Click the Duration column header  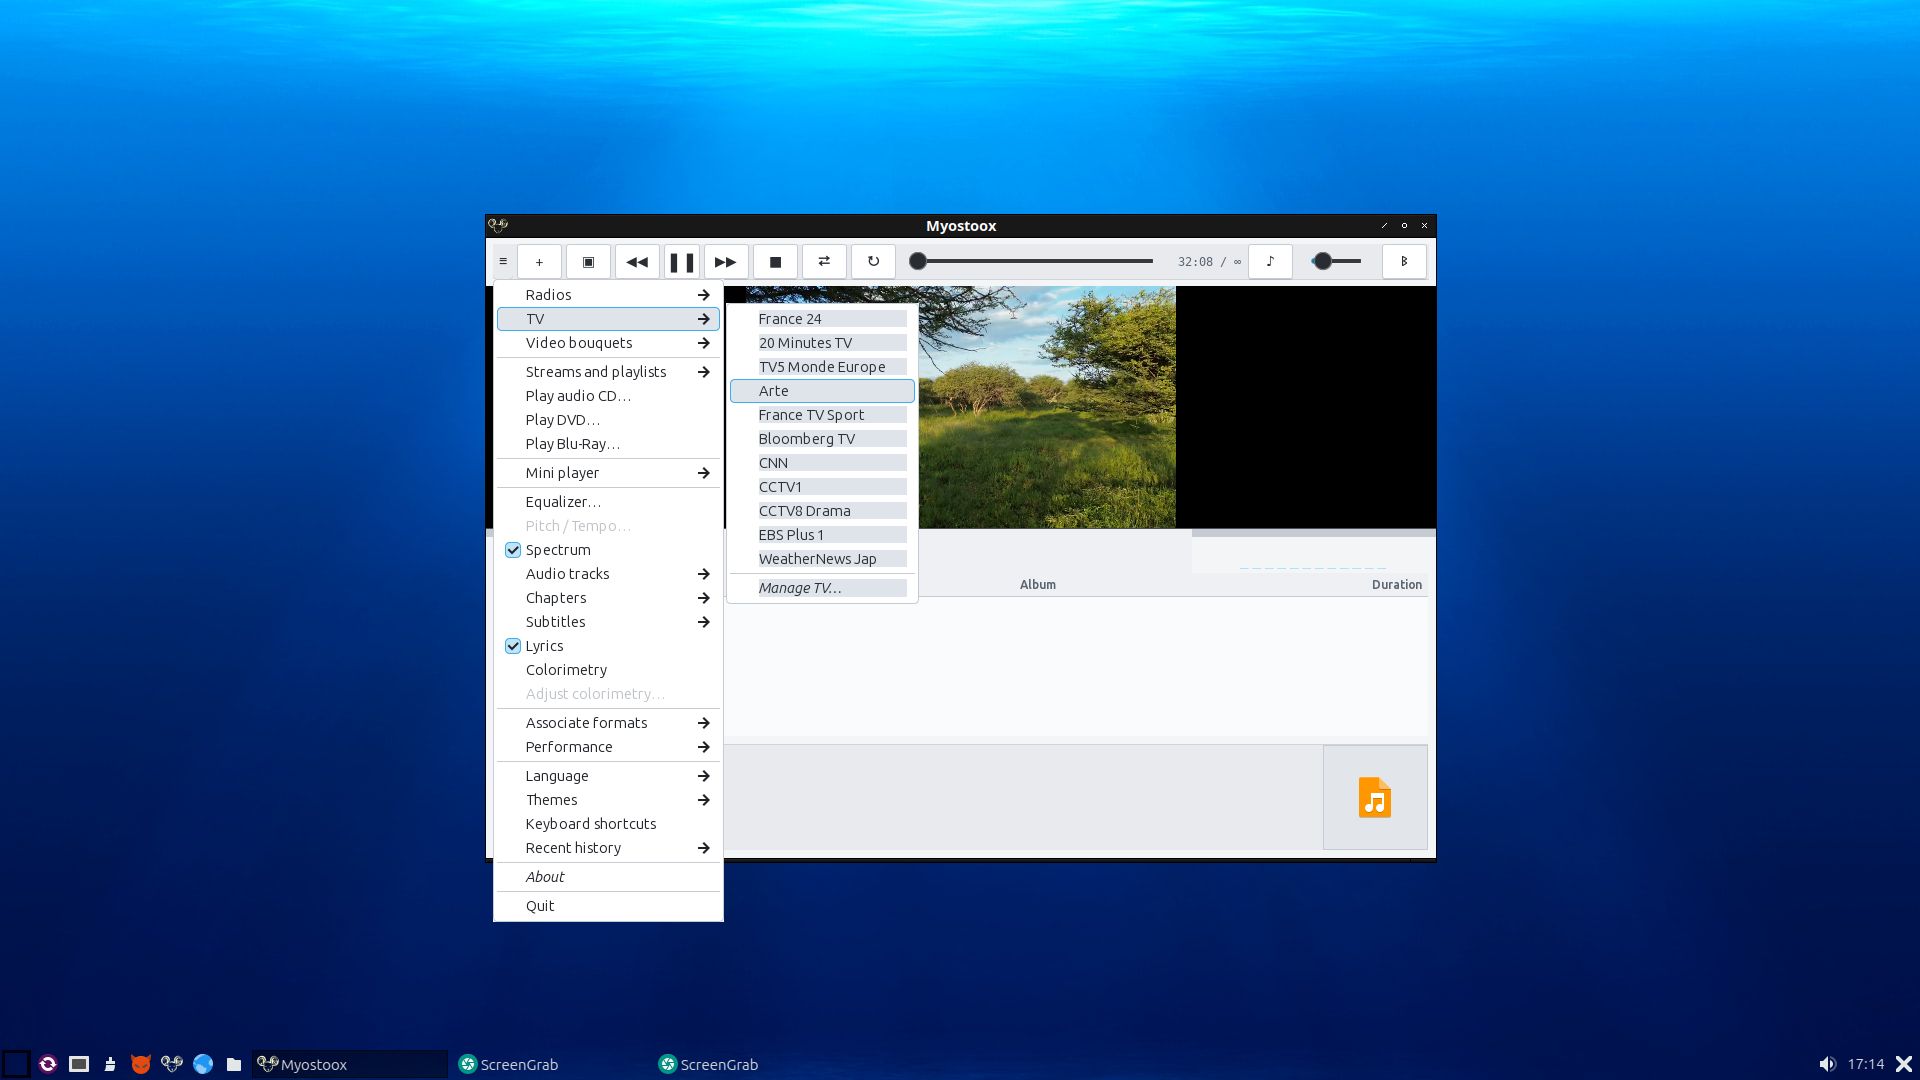(1396, 585)
